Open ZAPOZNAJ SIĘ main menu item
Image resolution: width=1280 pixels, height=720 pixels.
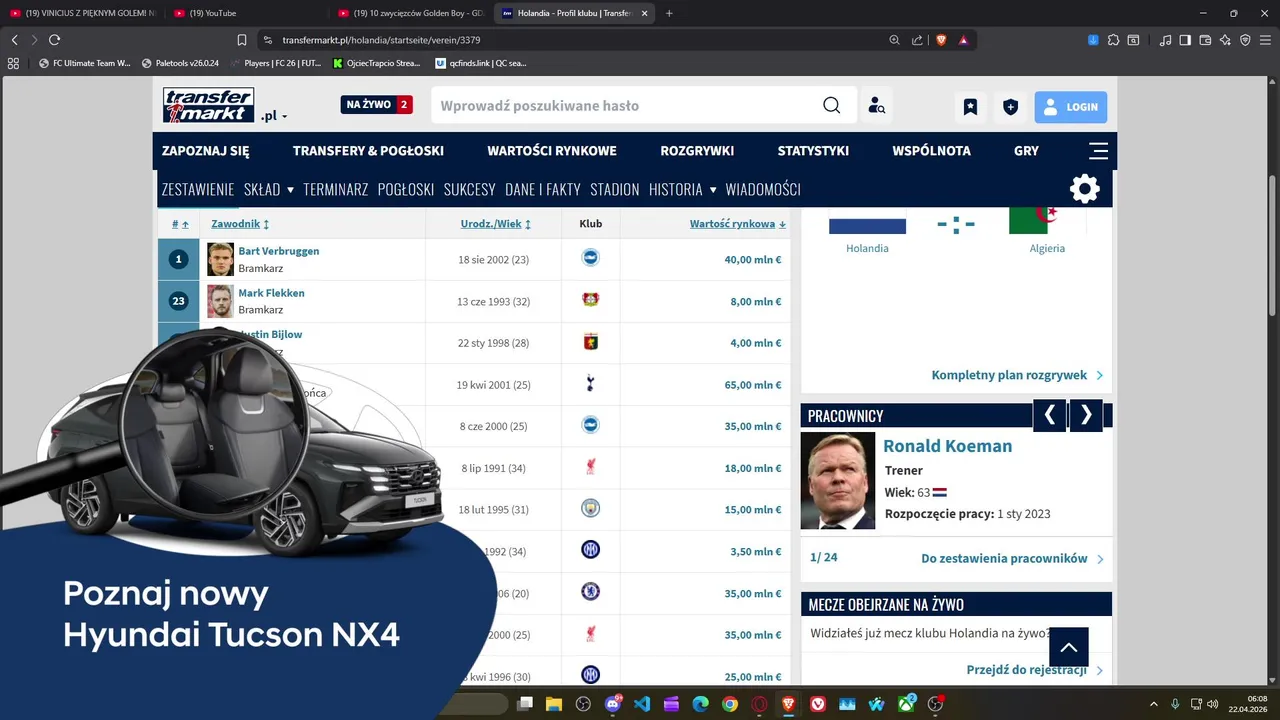206,151
